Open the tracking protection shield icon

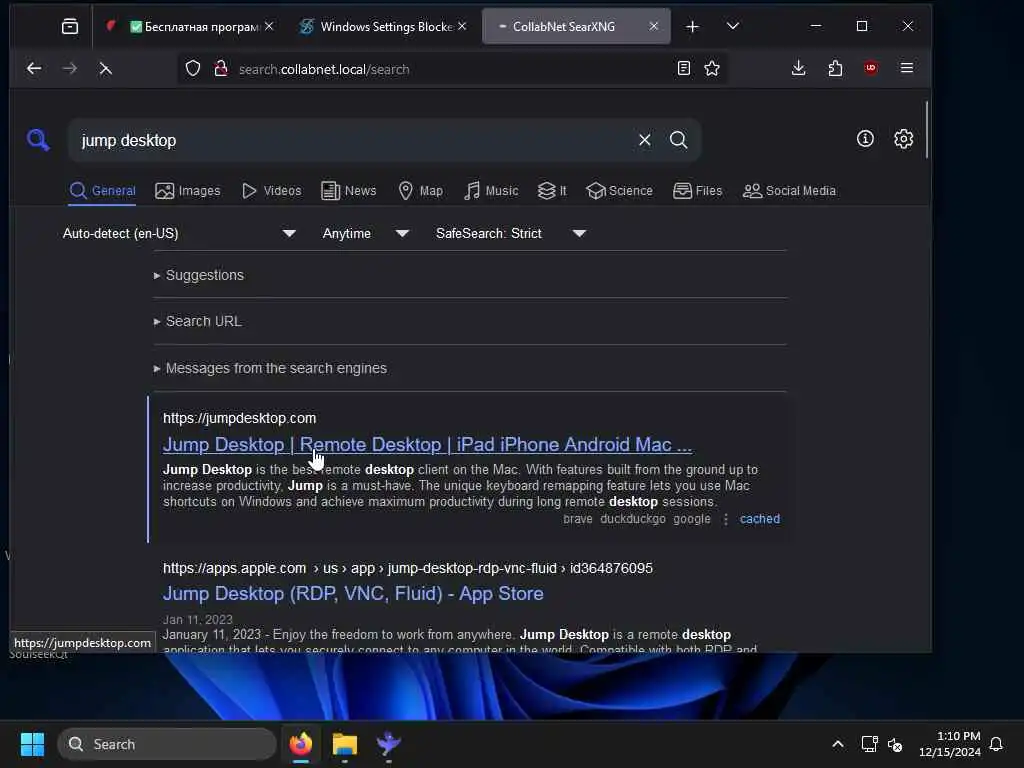[193, 69]
